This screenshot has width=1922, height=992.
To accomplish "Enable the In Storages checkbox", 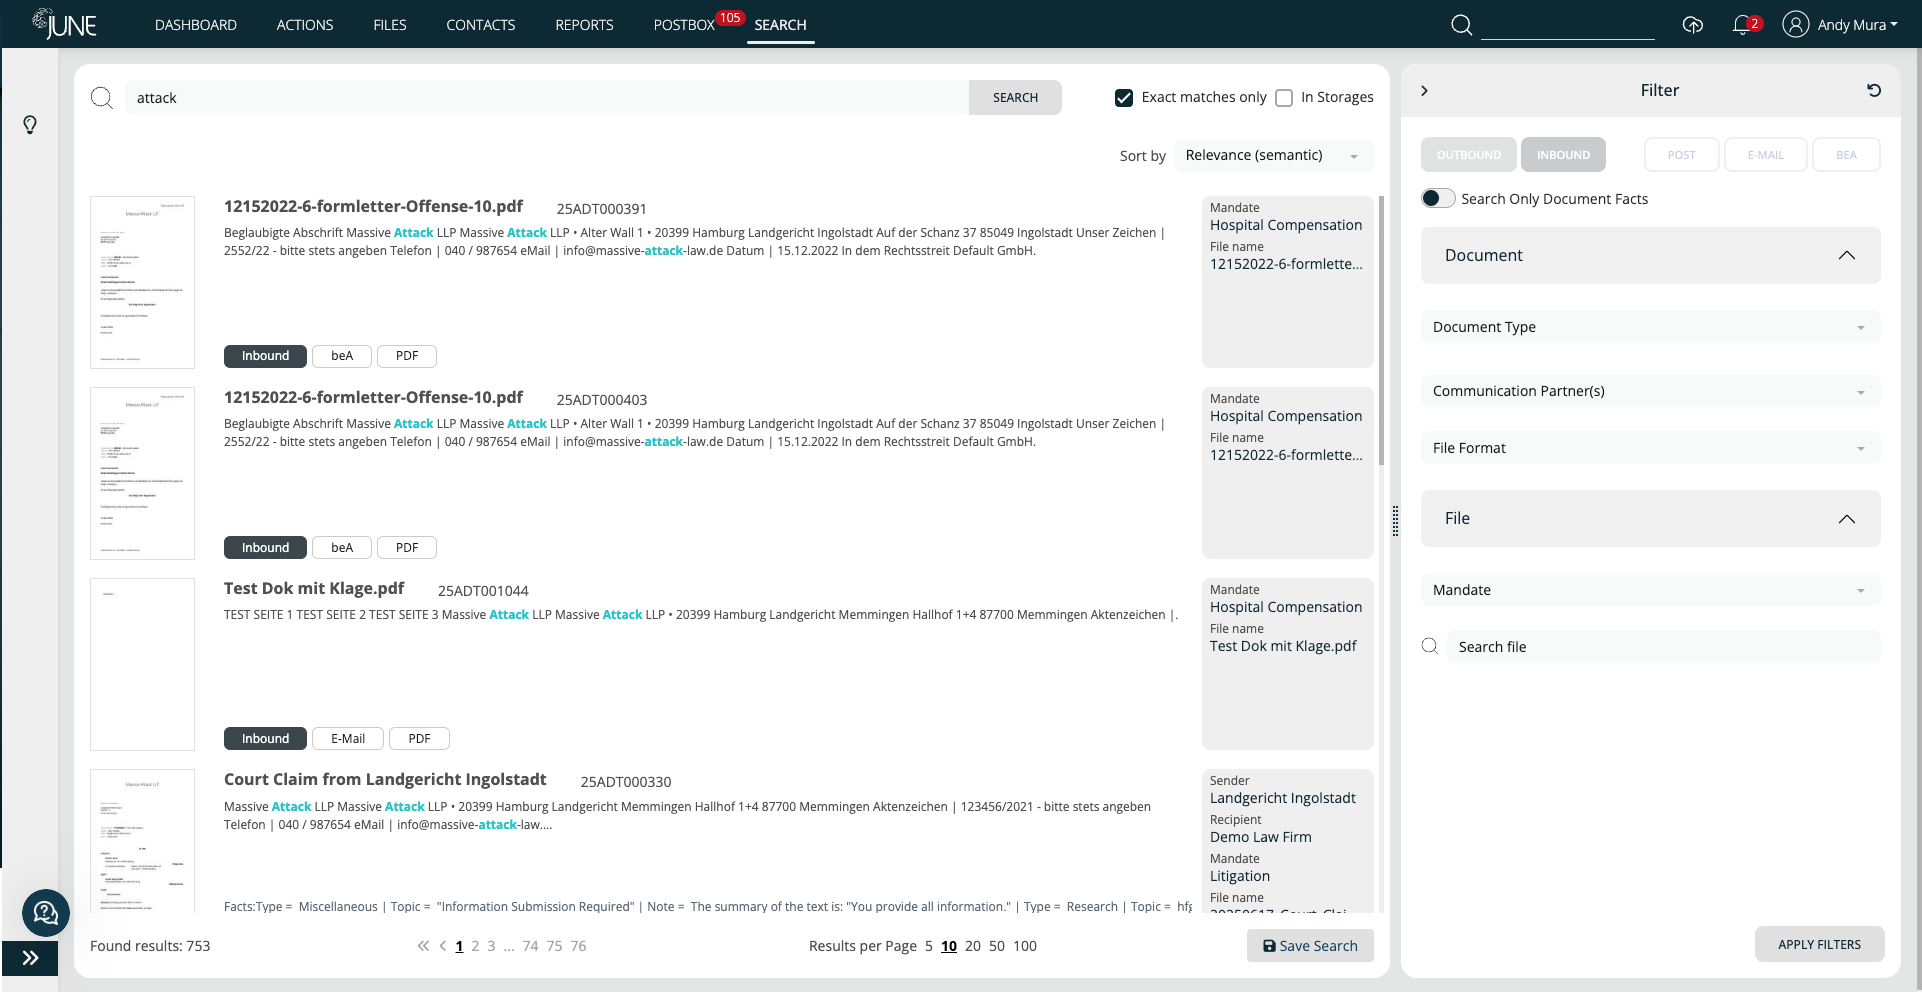I will (1284, 97).
